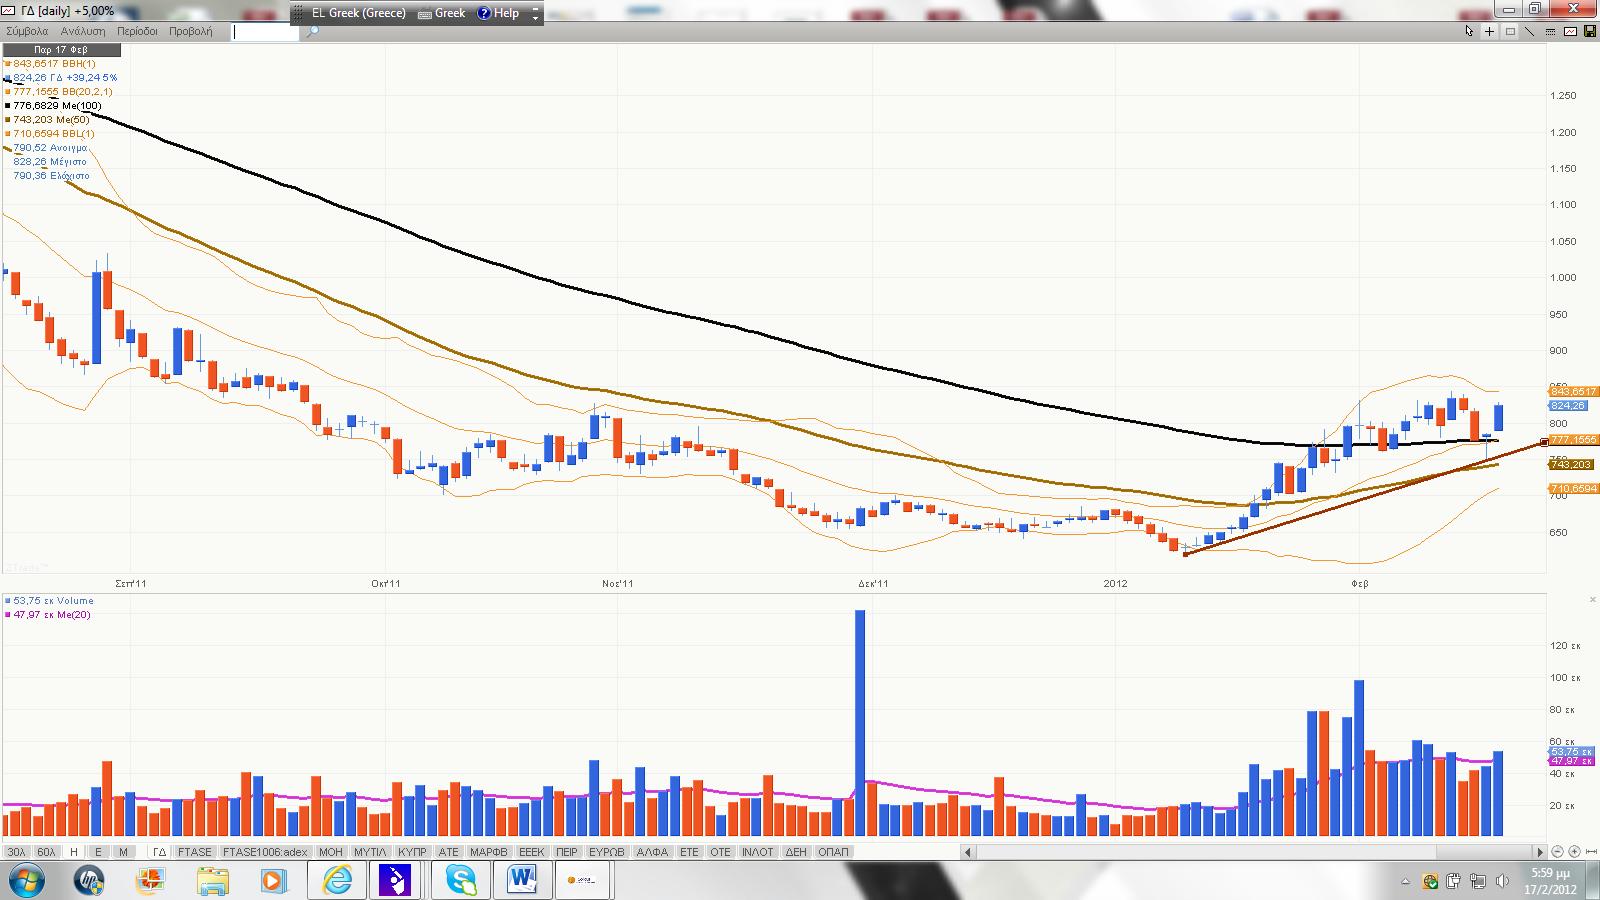Open the ΟΠΑΠ symbol tab
1600x900 pixels.
click(x=833, y=852)
